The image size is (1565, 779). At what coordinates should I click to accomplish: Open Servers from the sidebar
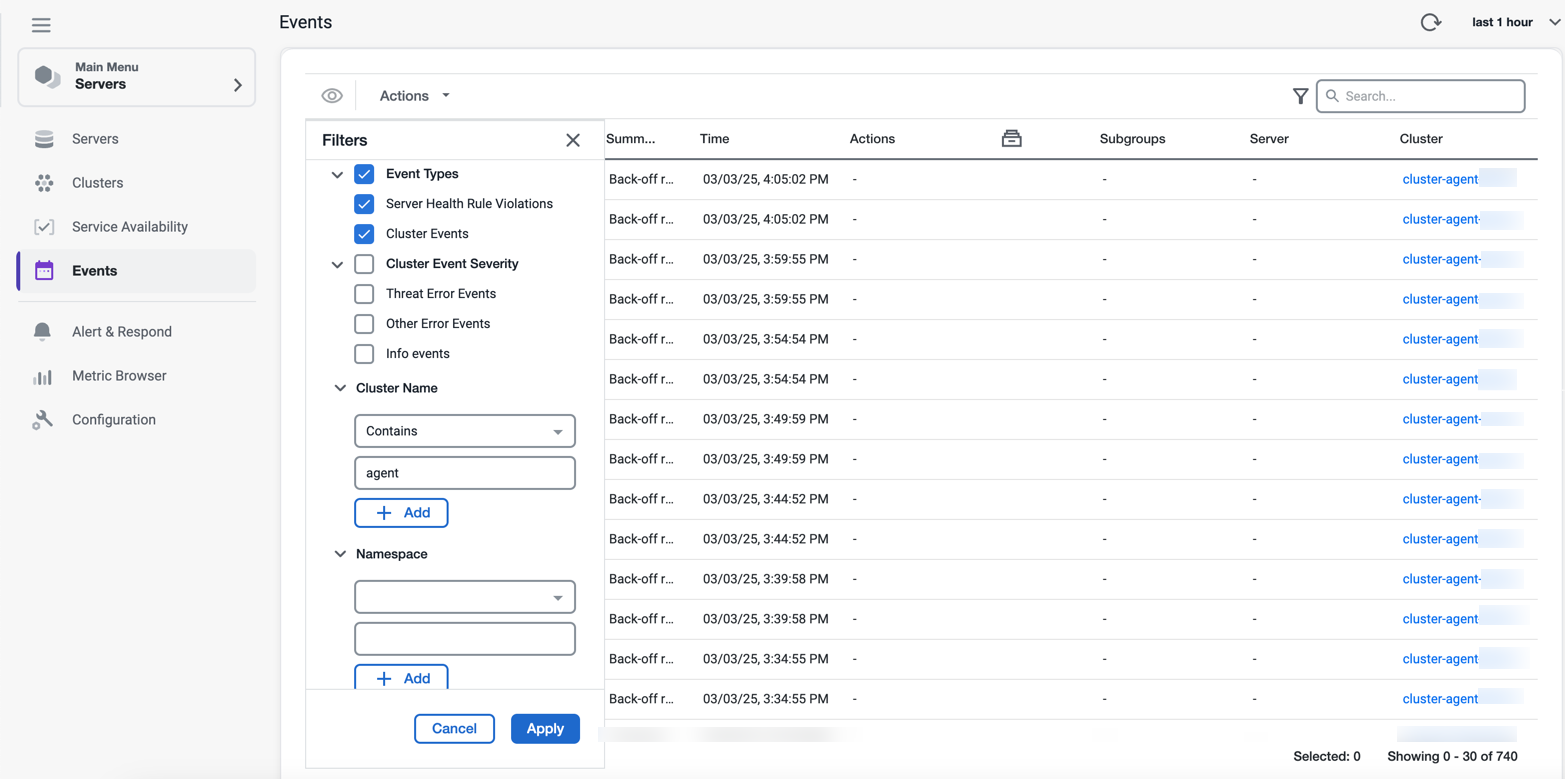pos(95,139)
